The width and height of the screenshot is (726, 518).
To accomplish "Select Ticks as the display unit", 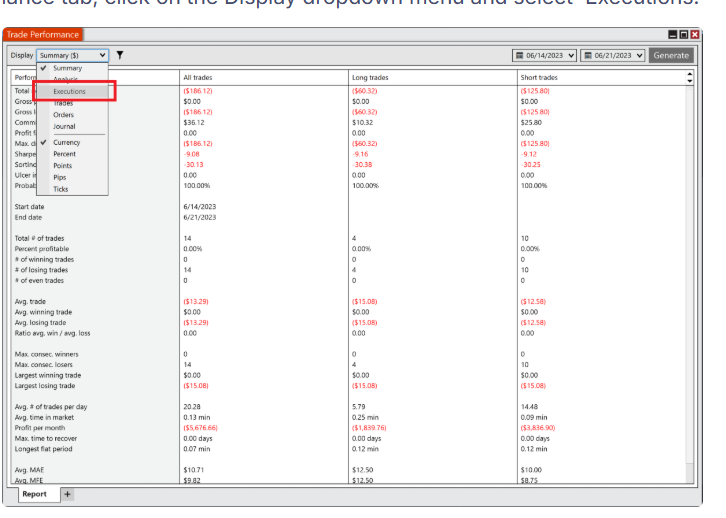I will pyautogui.click(x=61, y=189).
